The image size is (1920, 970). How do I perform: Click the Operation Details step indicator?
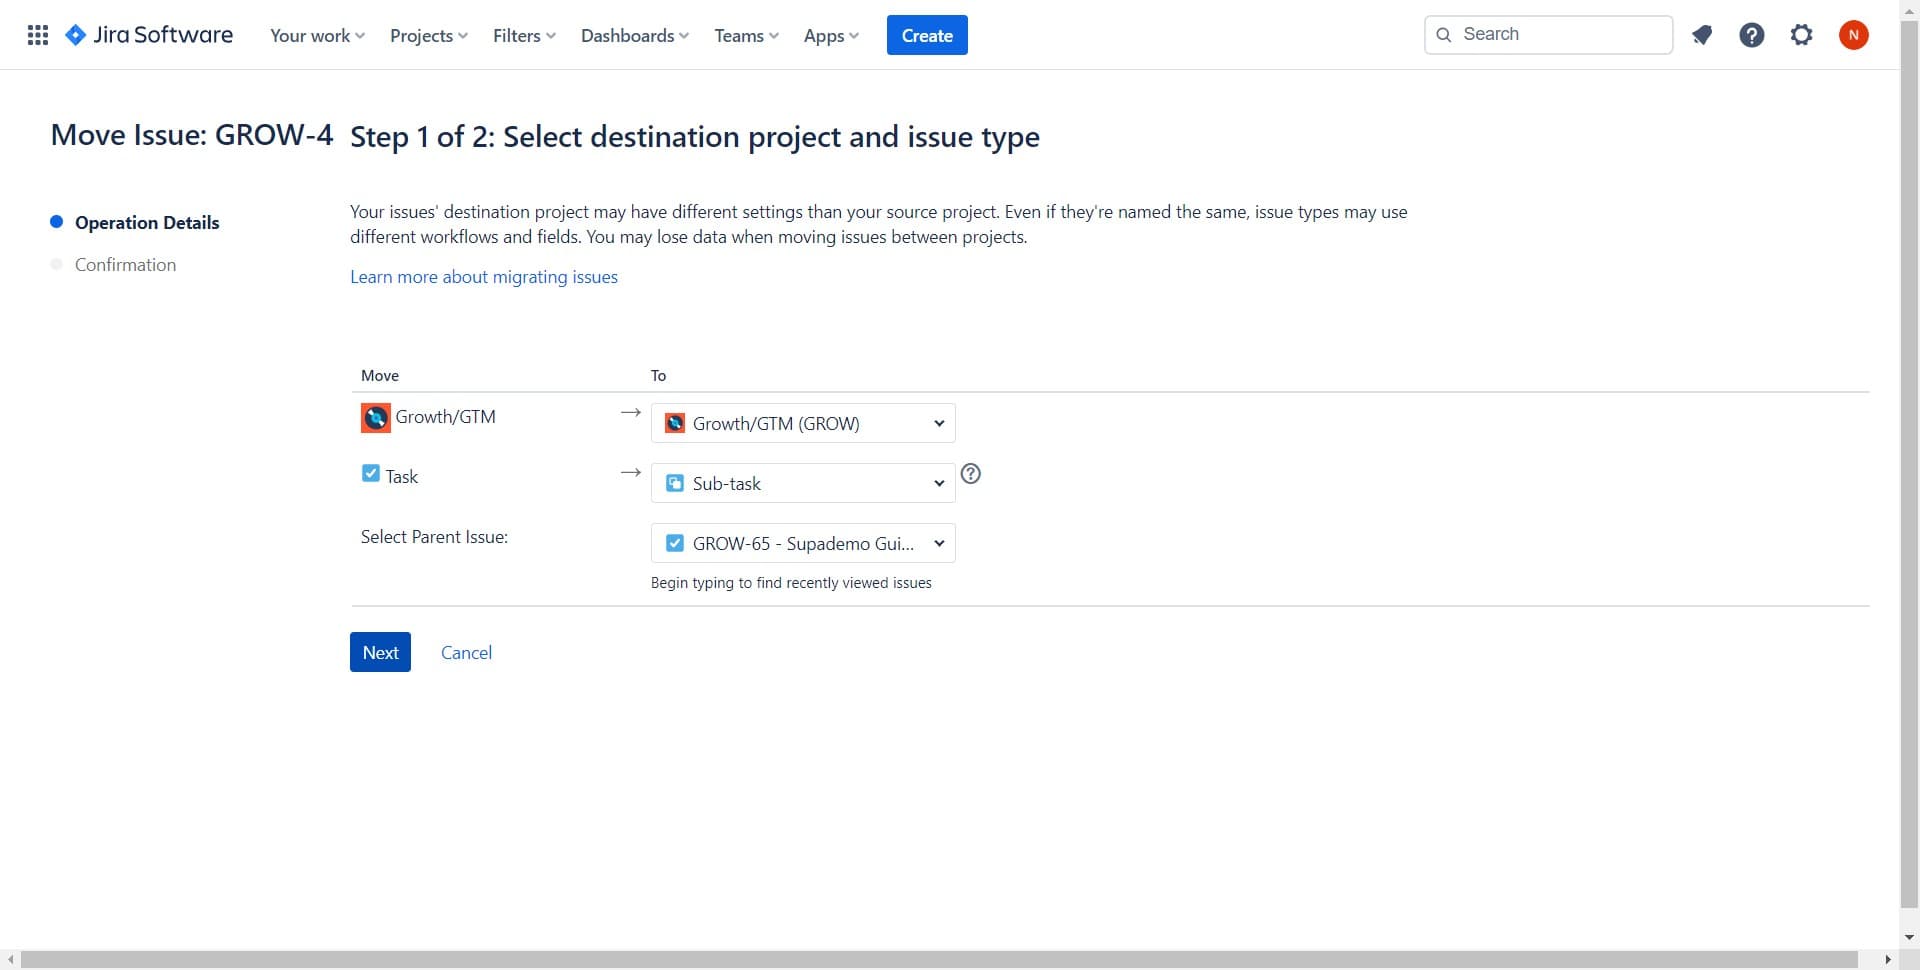pyautogui.click(x=146, y=223)
